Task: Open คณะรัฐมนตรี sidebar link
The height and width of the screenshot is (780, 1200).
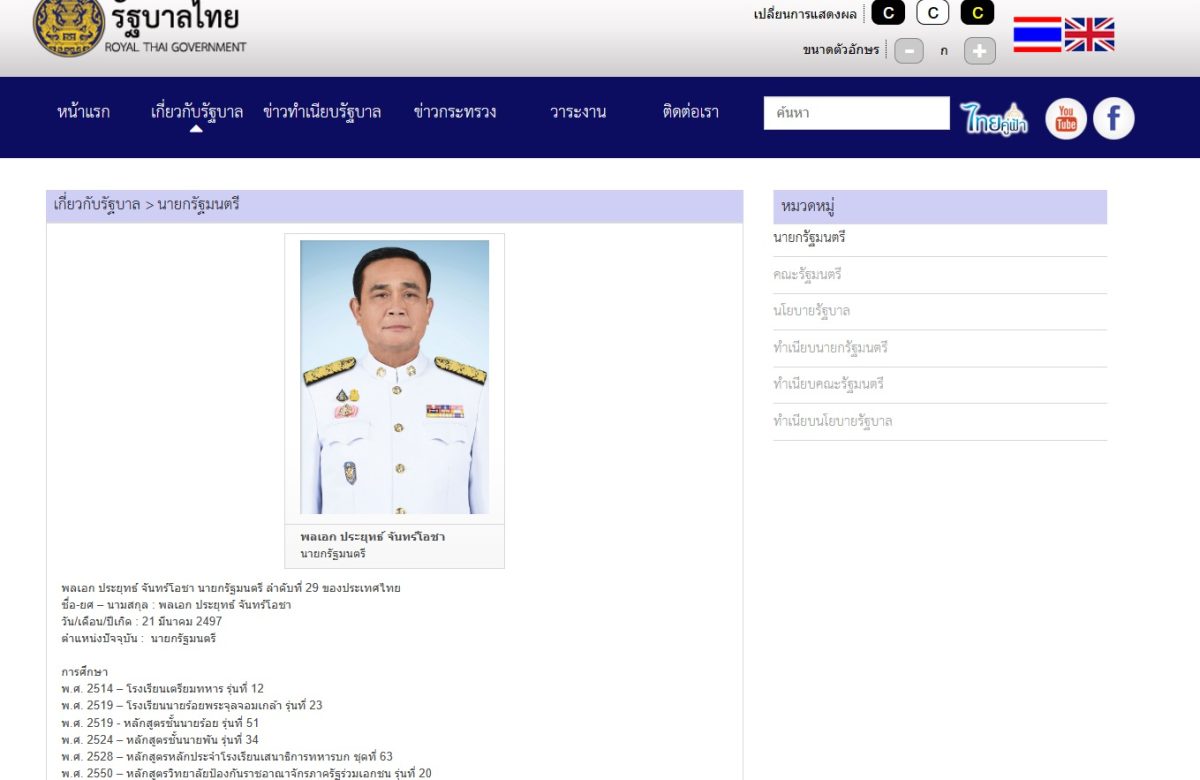Action: [x=807, y=274]
